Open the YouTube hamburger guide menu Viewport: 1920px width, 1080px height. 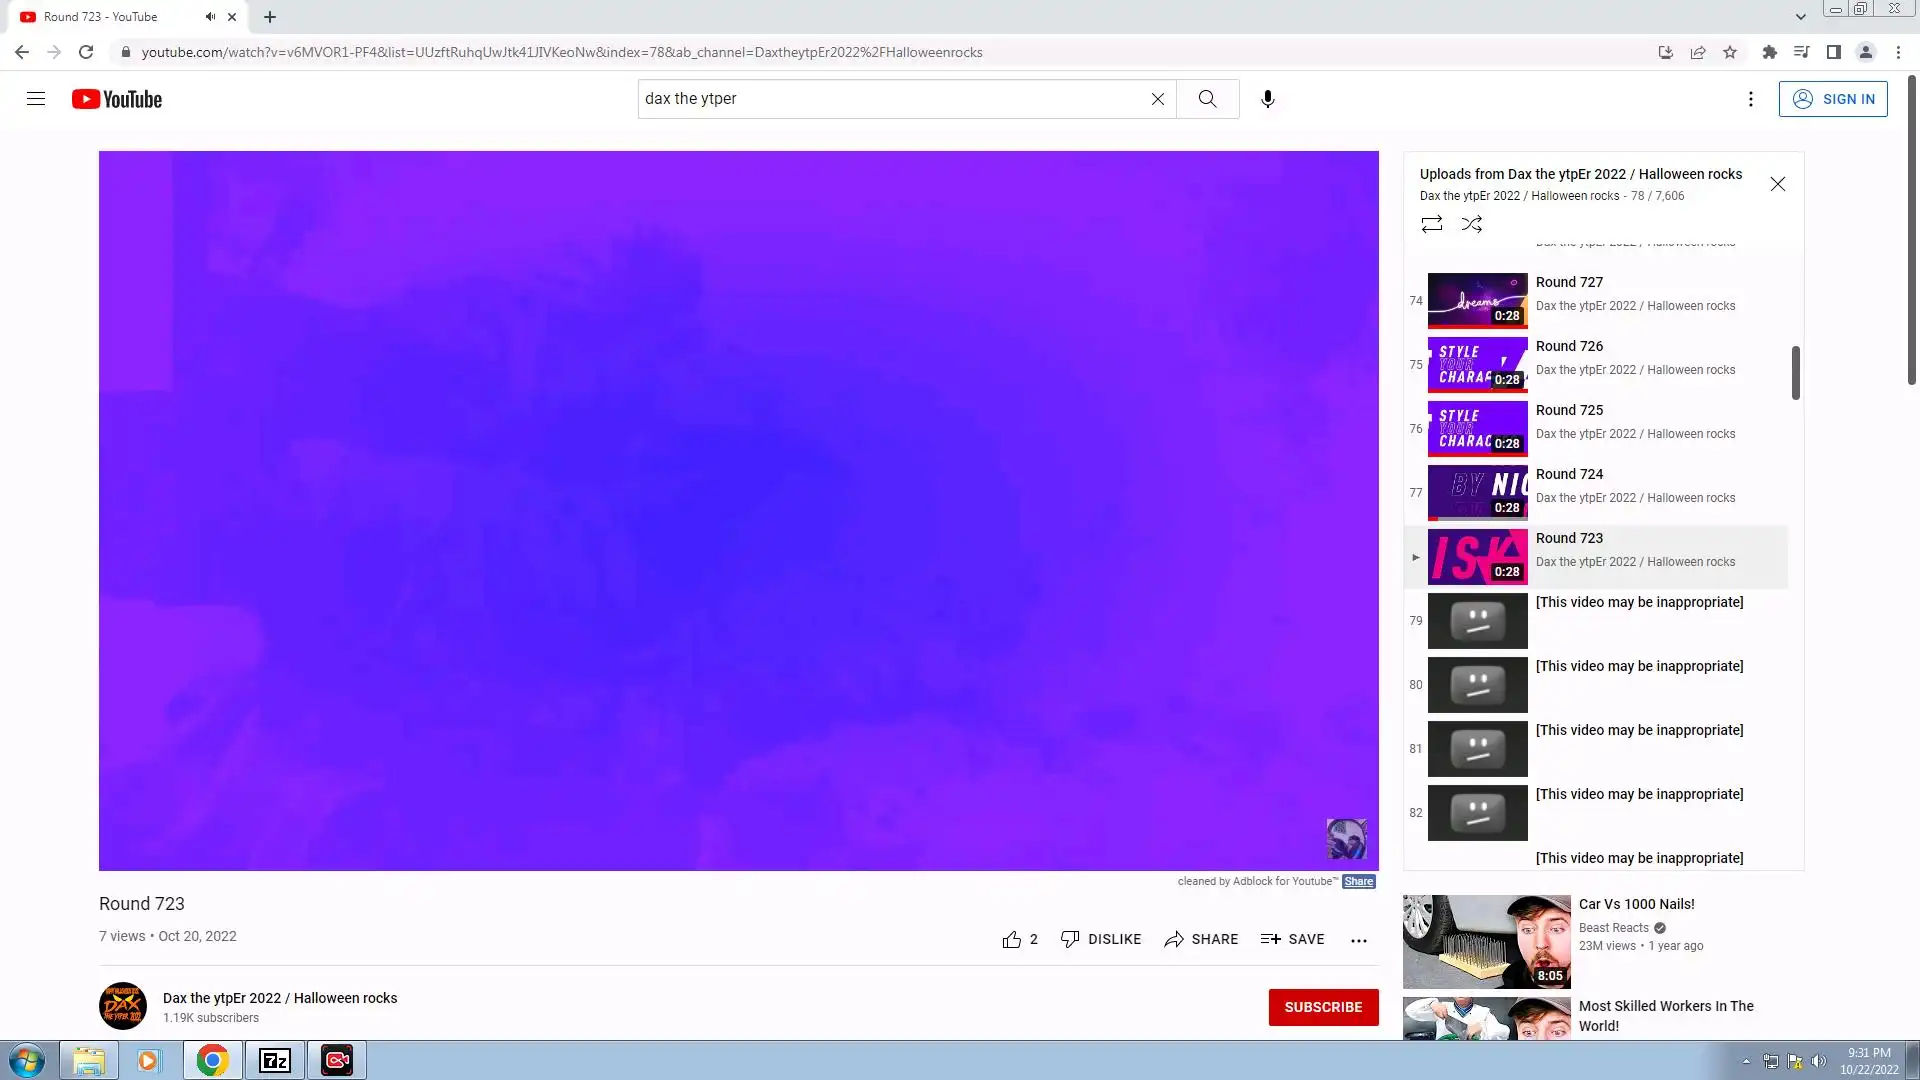tap(36, 98)
